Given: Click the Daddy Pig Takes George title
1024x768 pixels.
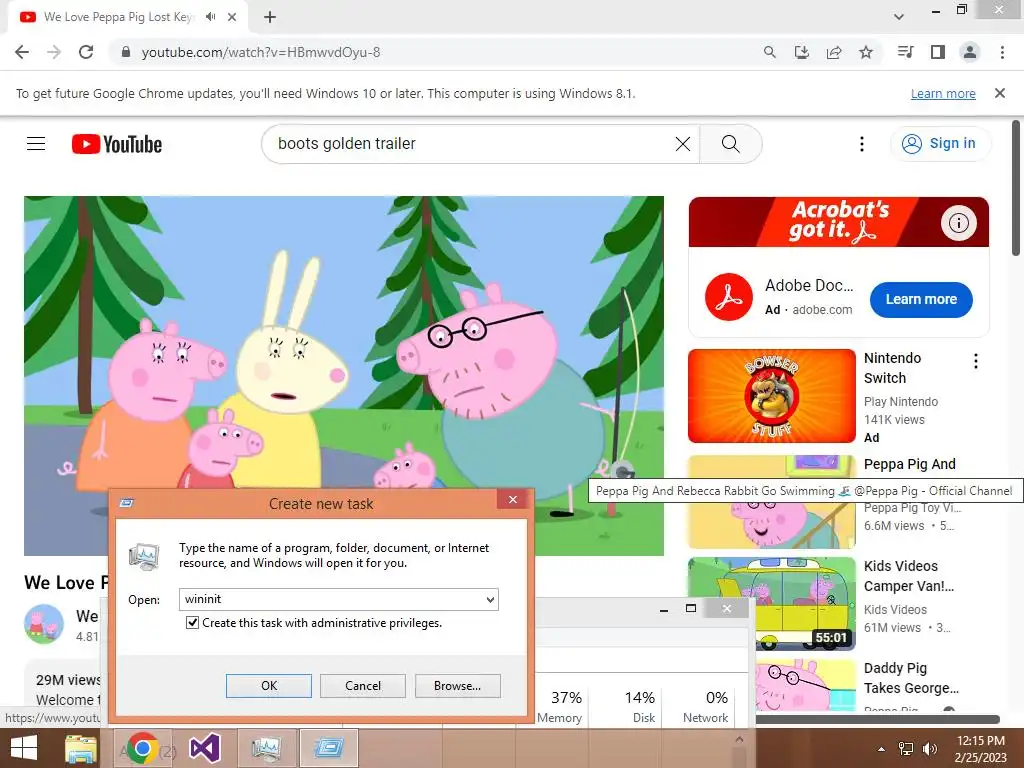Looking at the screenshot, I should coord(912,678).
